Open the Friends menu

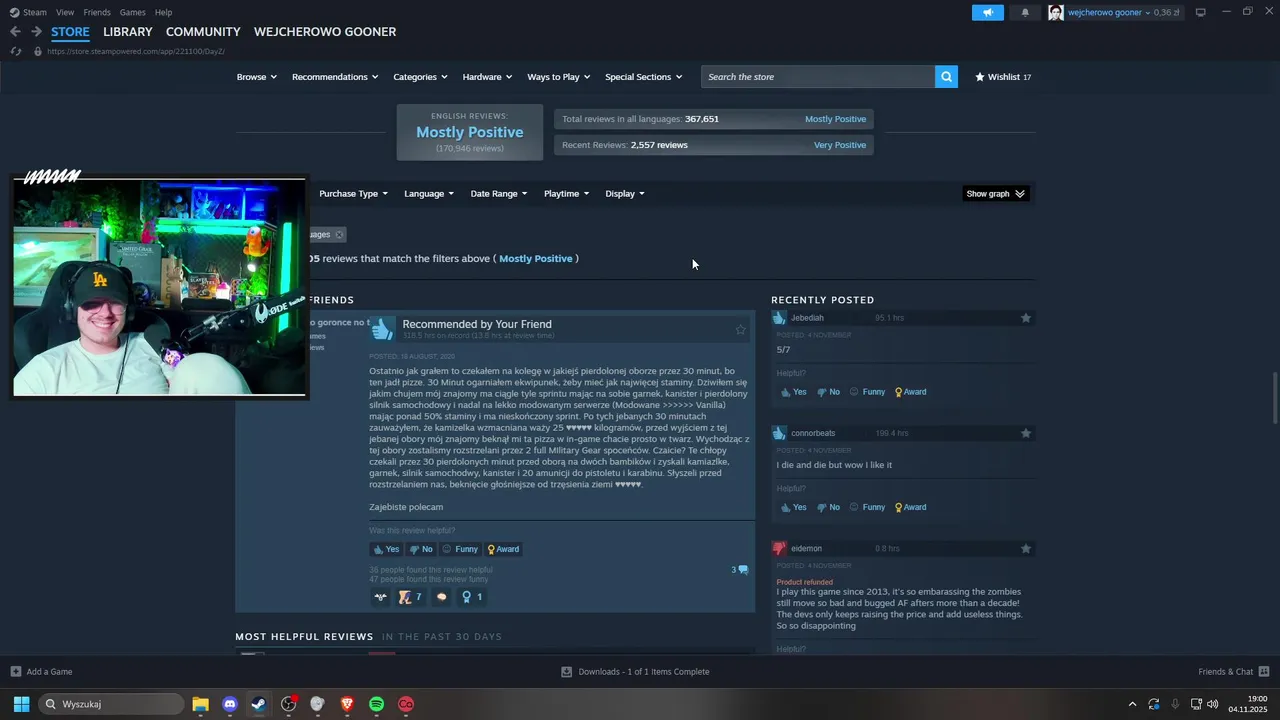(x=97, y=12)
